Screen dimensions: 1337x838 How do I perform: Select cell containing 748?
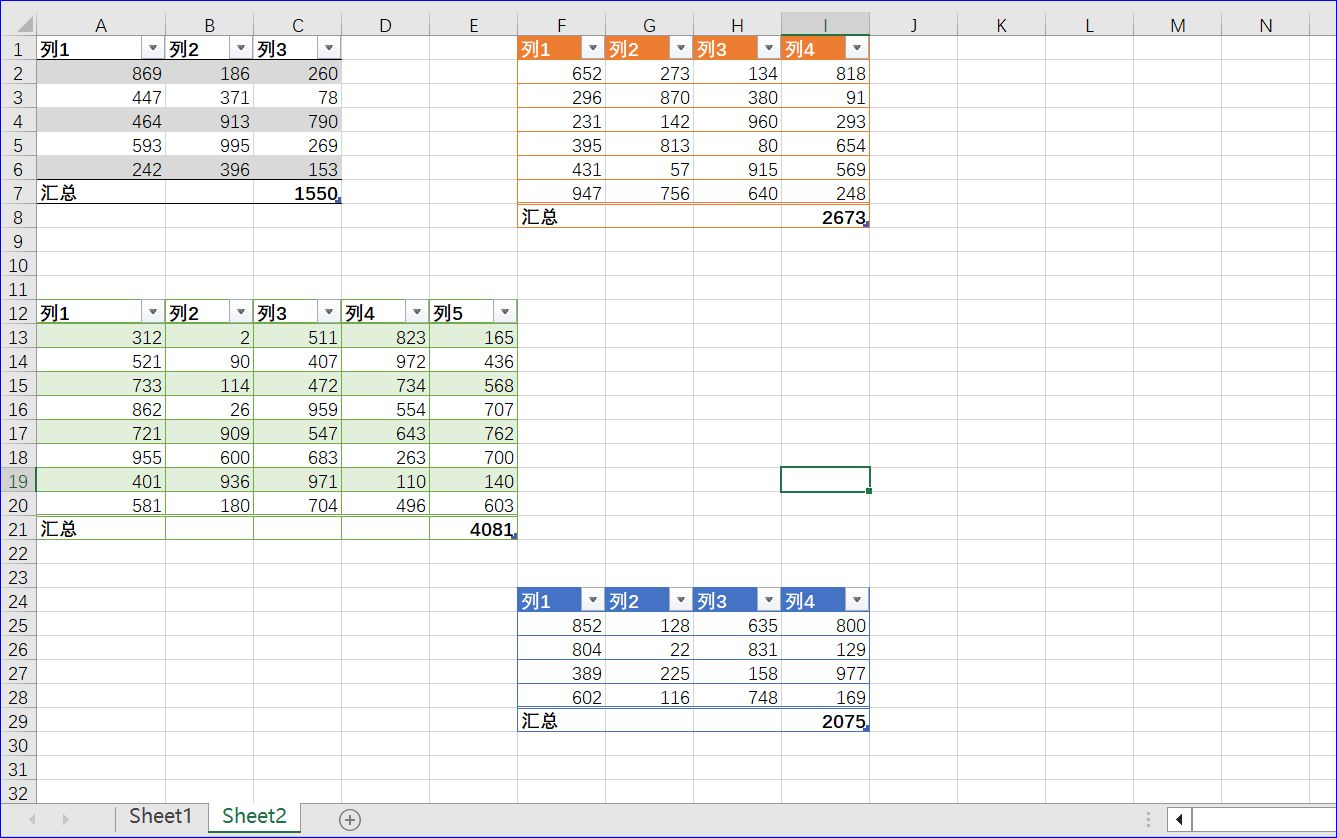pyautogui.click(x=737, y=697)
